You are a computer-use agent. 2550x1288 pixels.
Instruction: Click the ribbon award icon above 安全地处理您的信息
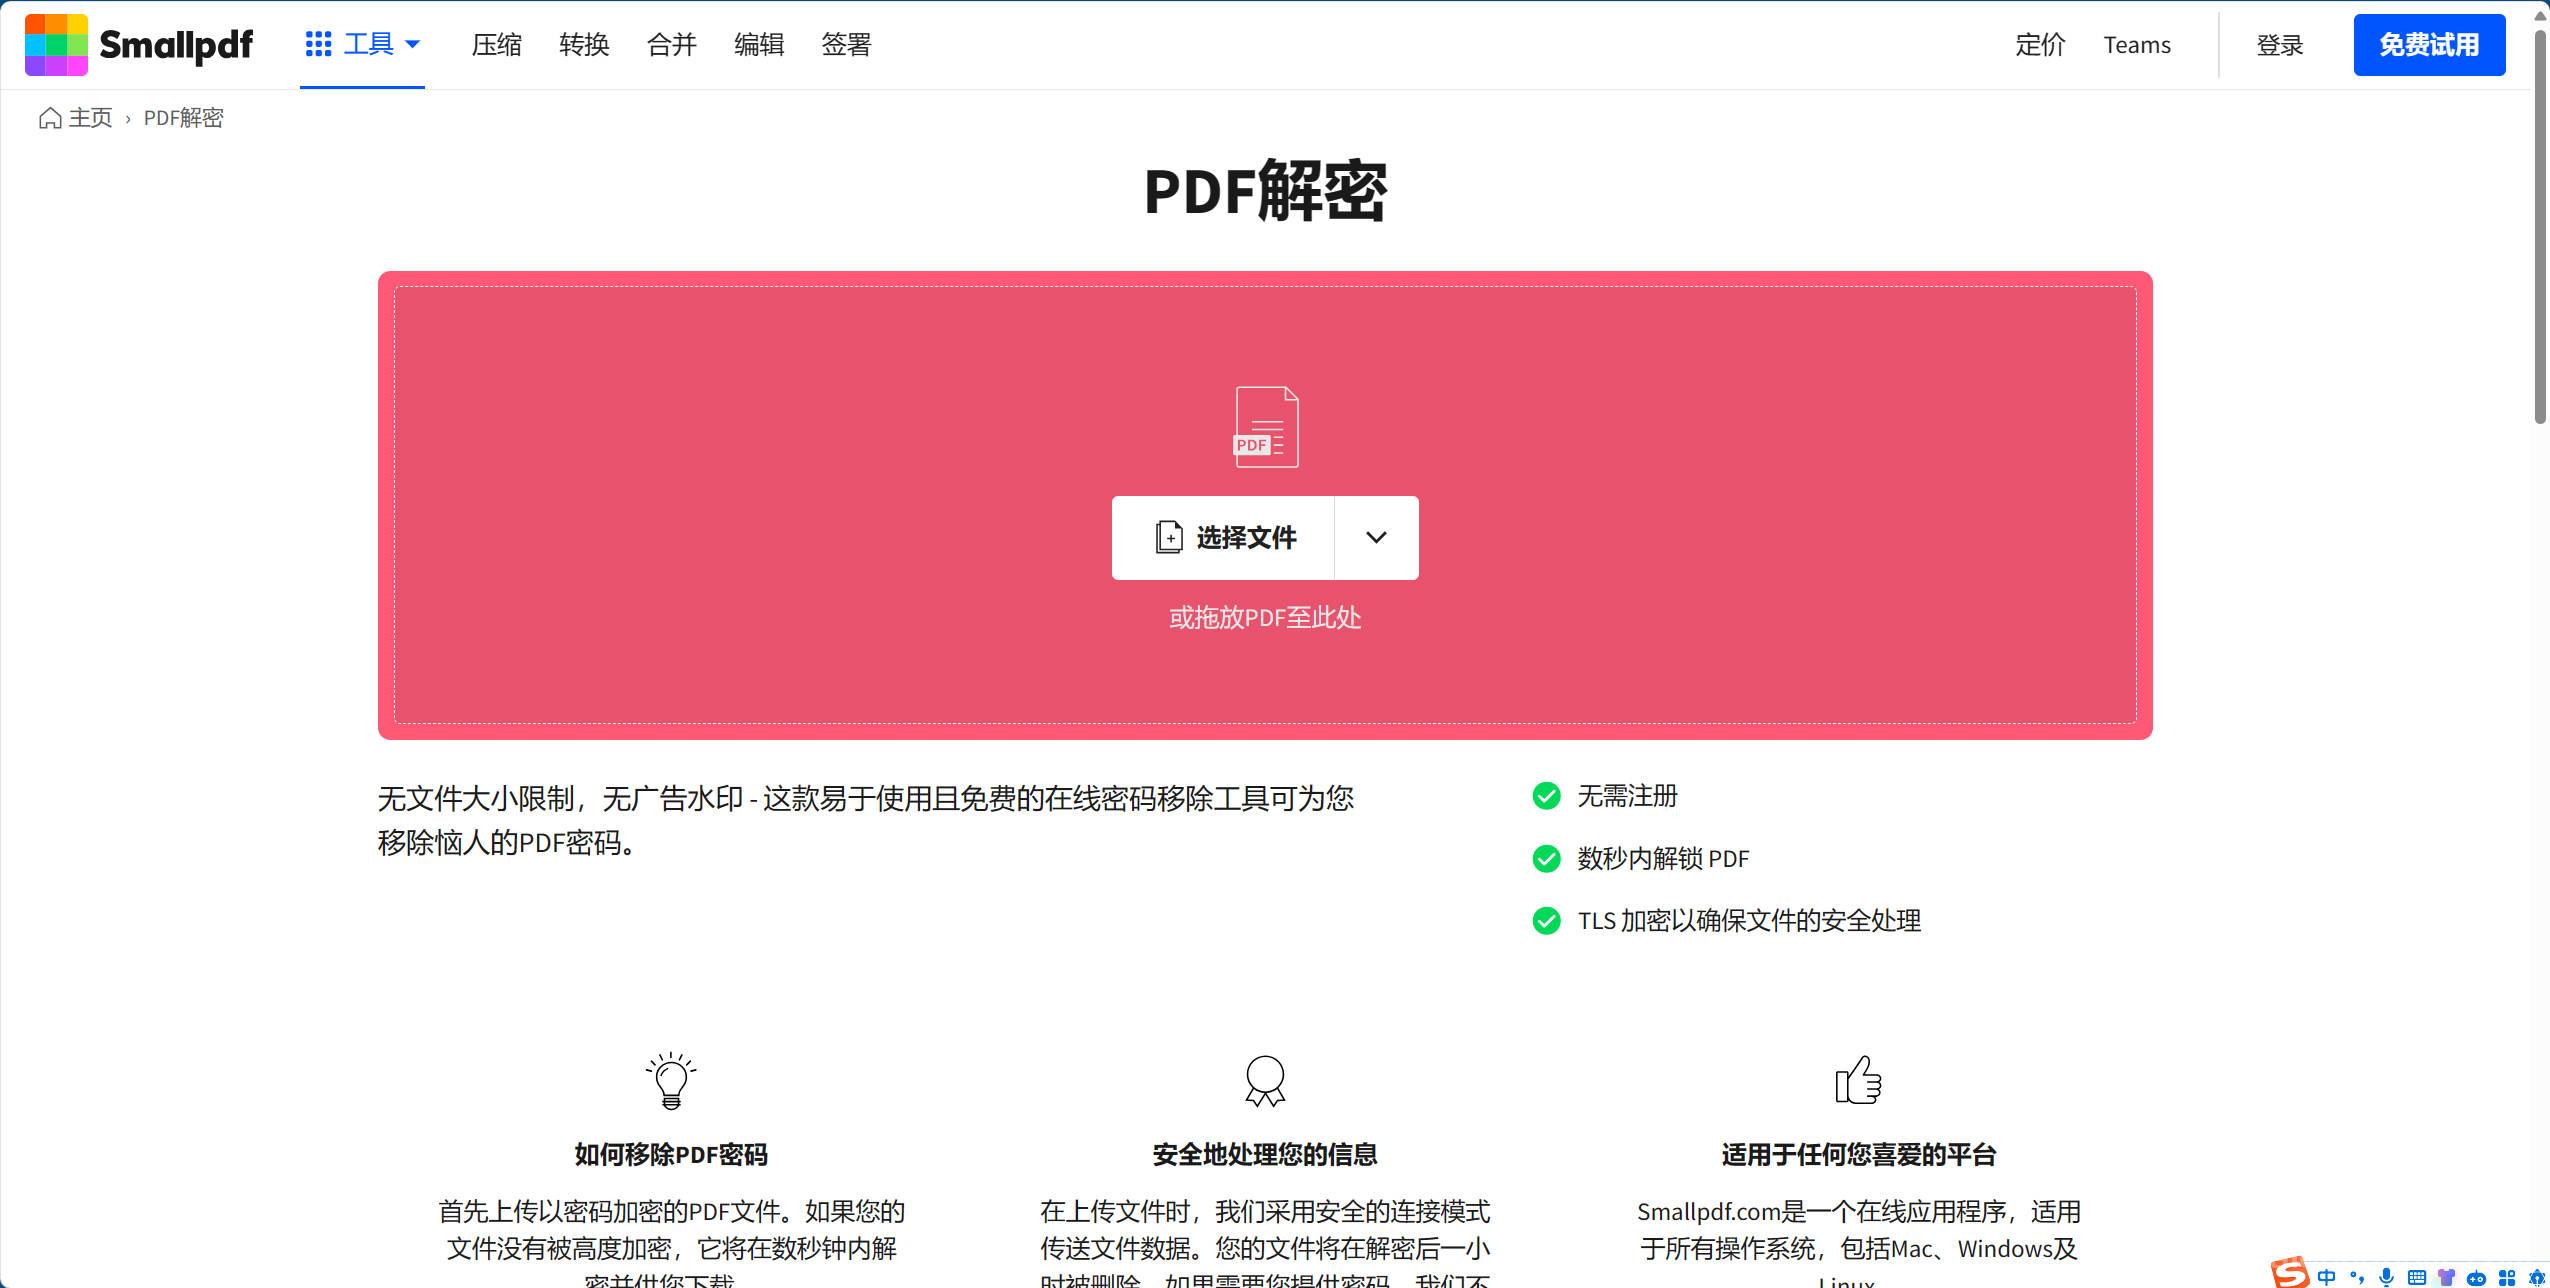1265,1081
